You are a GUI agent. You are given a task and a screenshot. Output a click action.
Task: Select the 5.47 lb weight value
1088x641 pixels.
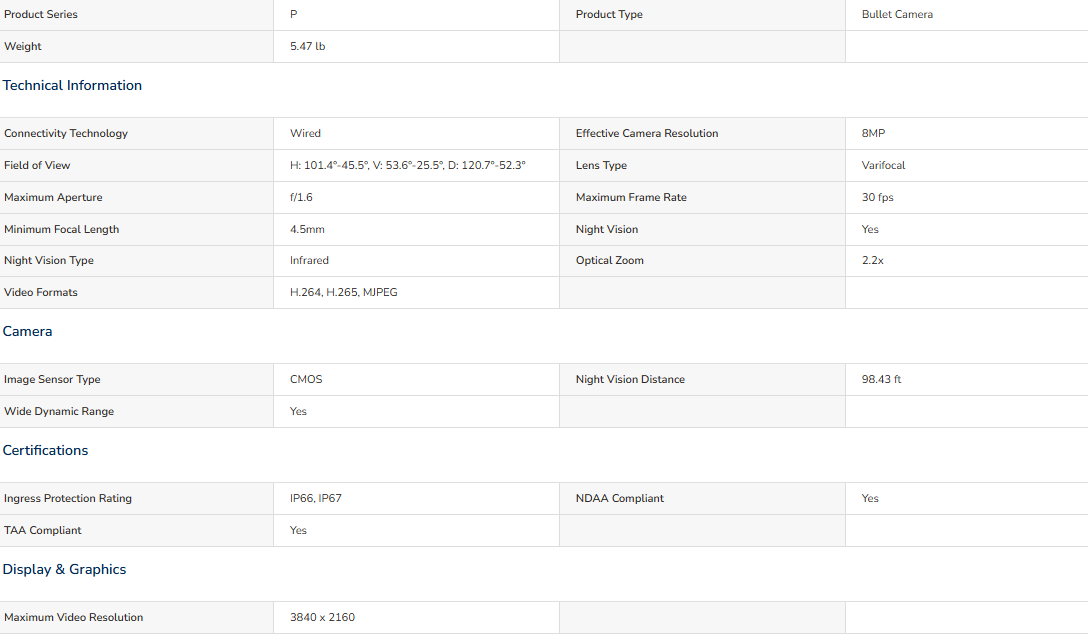pos(307,46)
